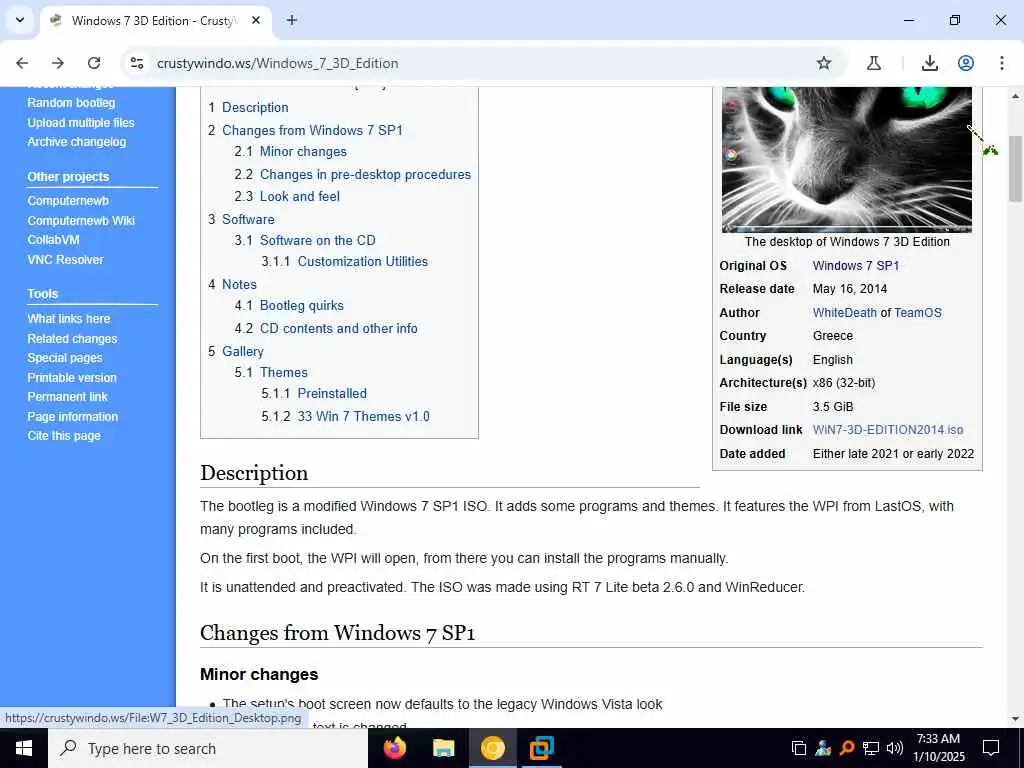This screenshot has width=1024, height=768.
Task: Jump to 33 Win 7 Themes v1.0
Action: click(x=345, y=416)
